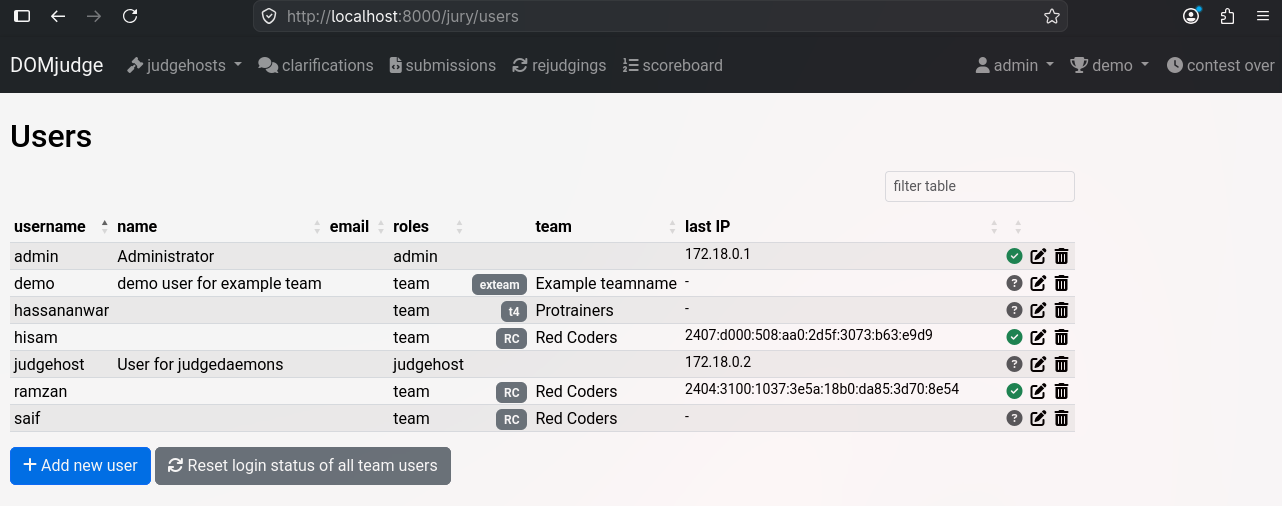Click 'demo user for example team' cell
The height and width of the screenshot is (506, 1282).
click(x=219, y=283)
